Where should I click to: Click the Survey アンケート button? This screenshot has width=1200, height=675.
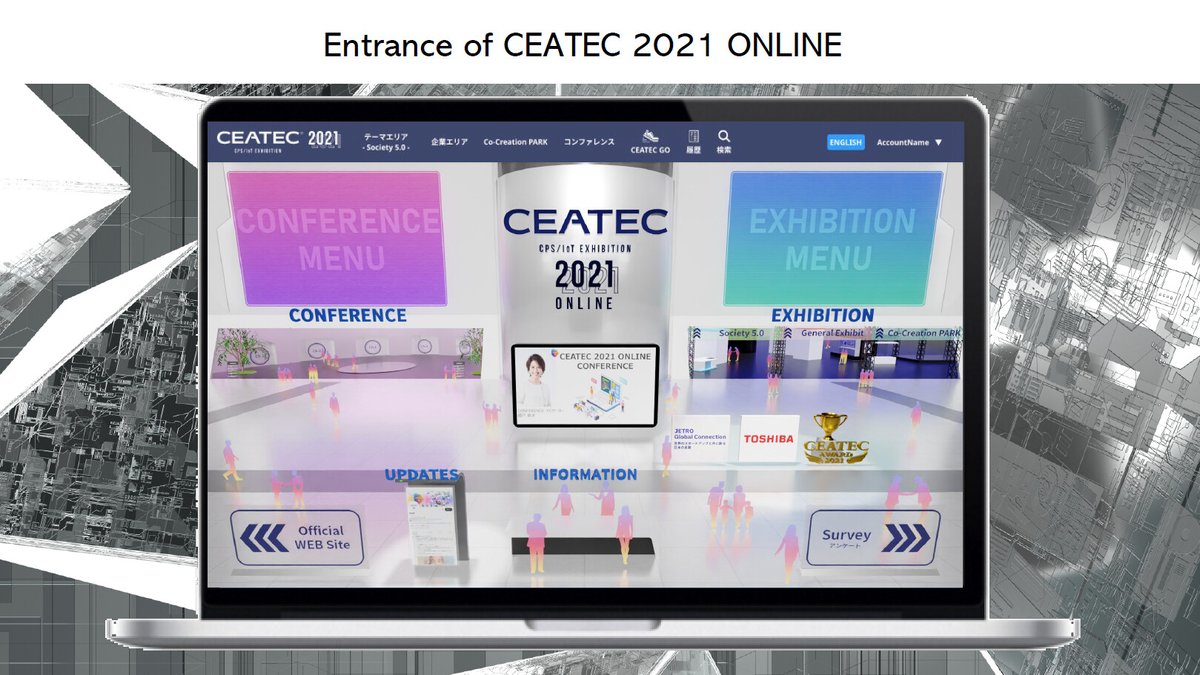point(874,538)
